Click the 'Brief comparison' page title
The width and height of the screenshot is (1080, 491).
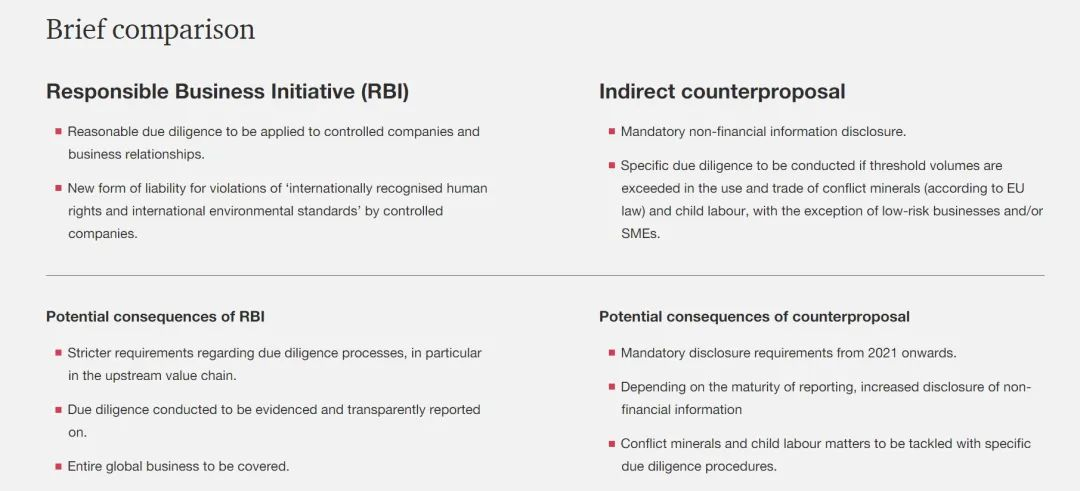(150, 30)
